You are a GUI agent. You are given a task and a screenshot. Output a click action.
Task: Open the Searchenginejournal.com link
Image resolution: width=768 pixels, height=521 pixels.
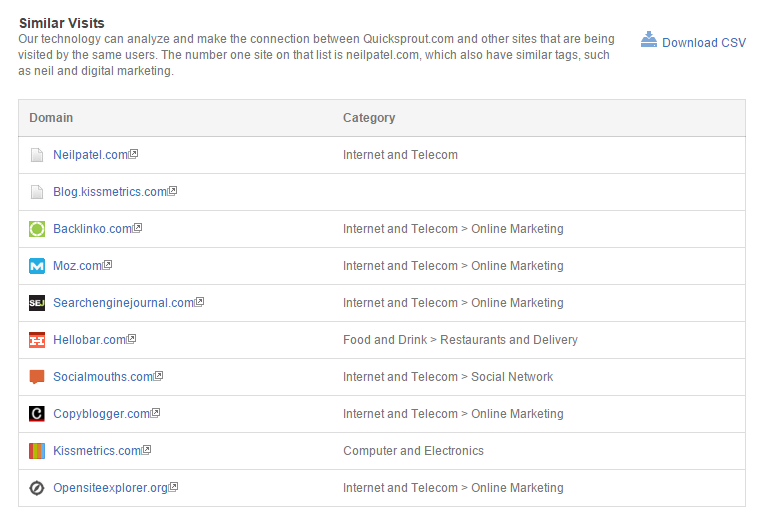[123, 303]
